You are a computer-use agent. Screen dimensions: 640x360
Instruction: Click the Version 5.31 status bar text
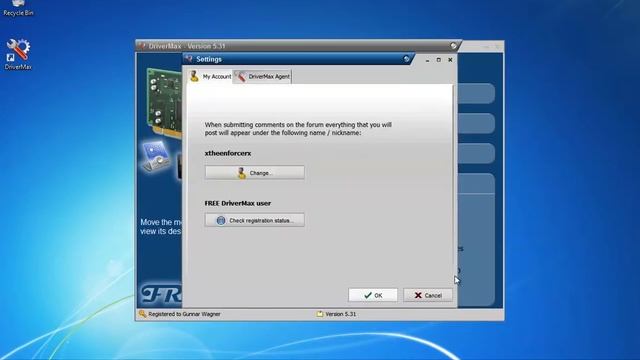(340, 314)
